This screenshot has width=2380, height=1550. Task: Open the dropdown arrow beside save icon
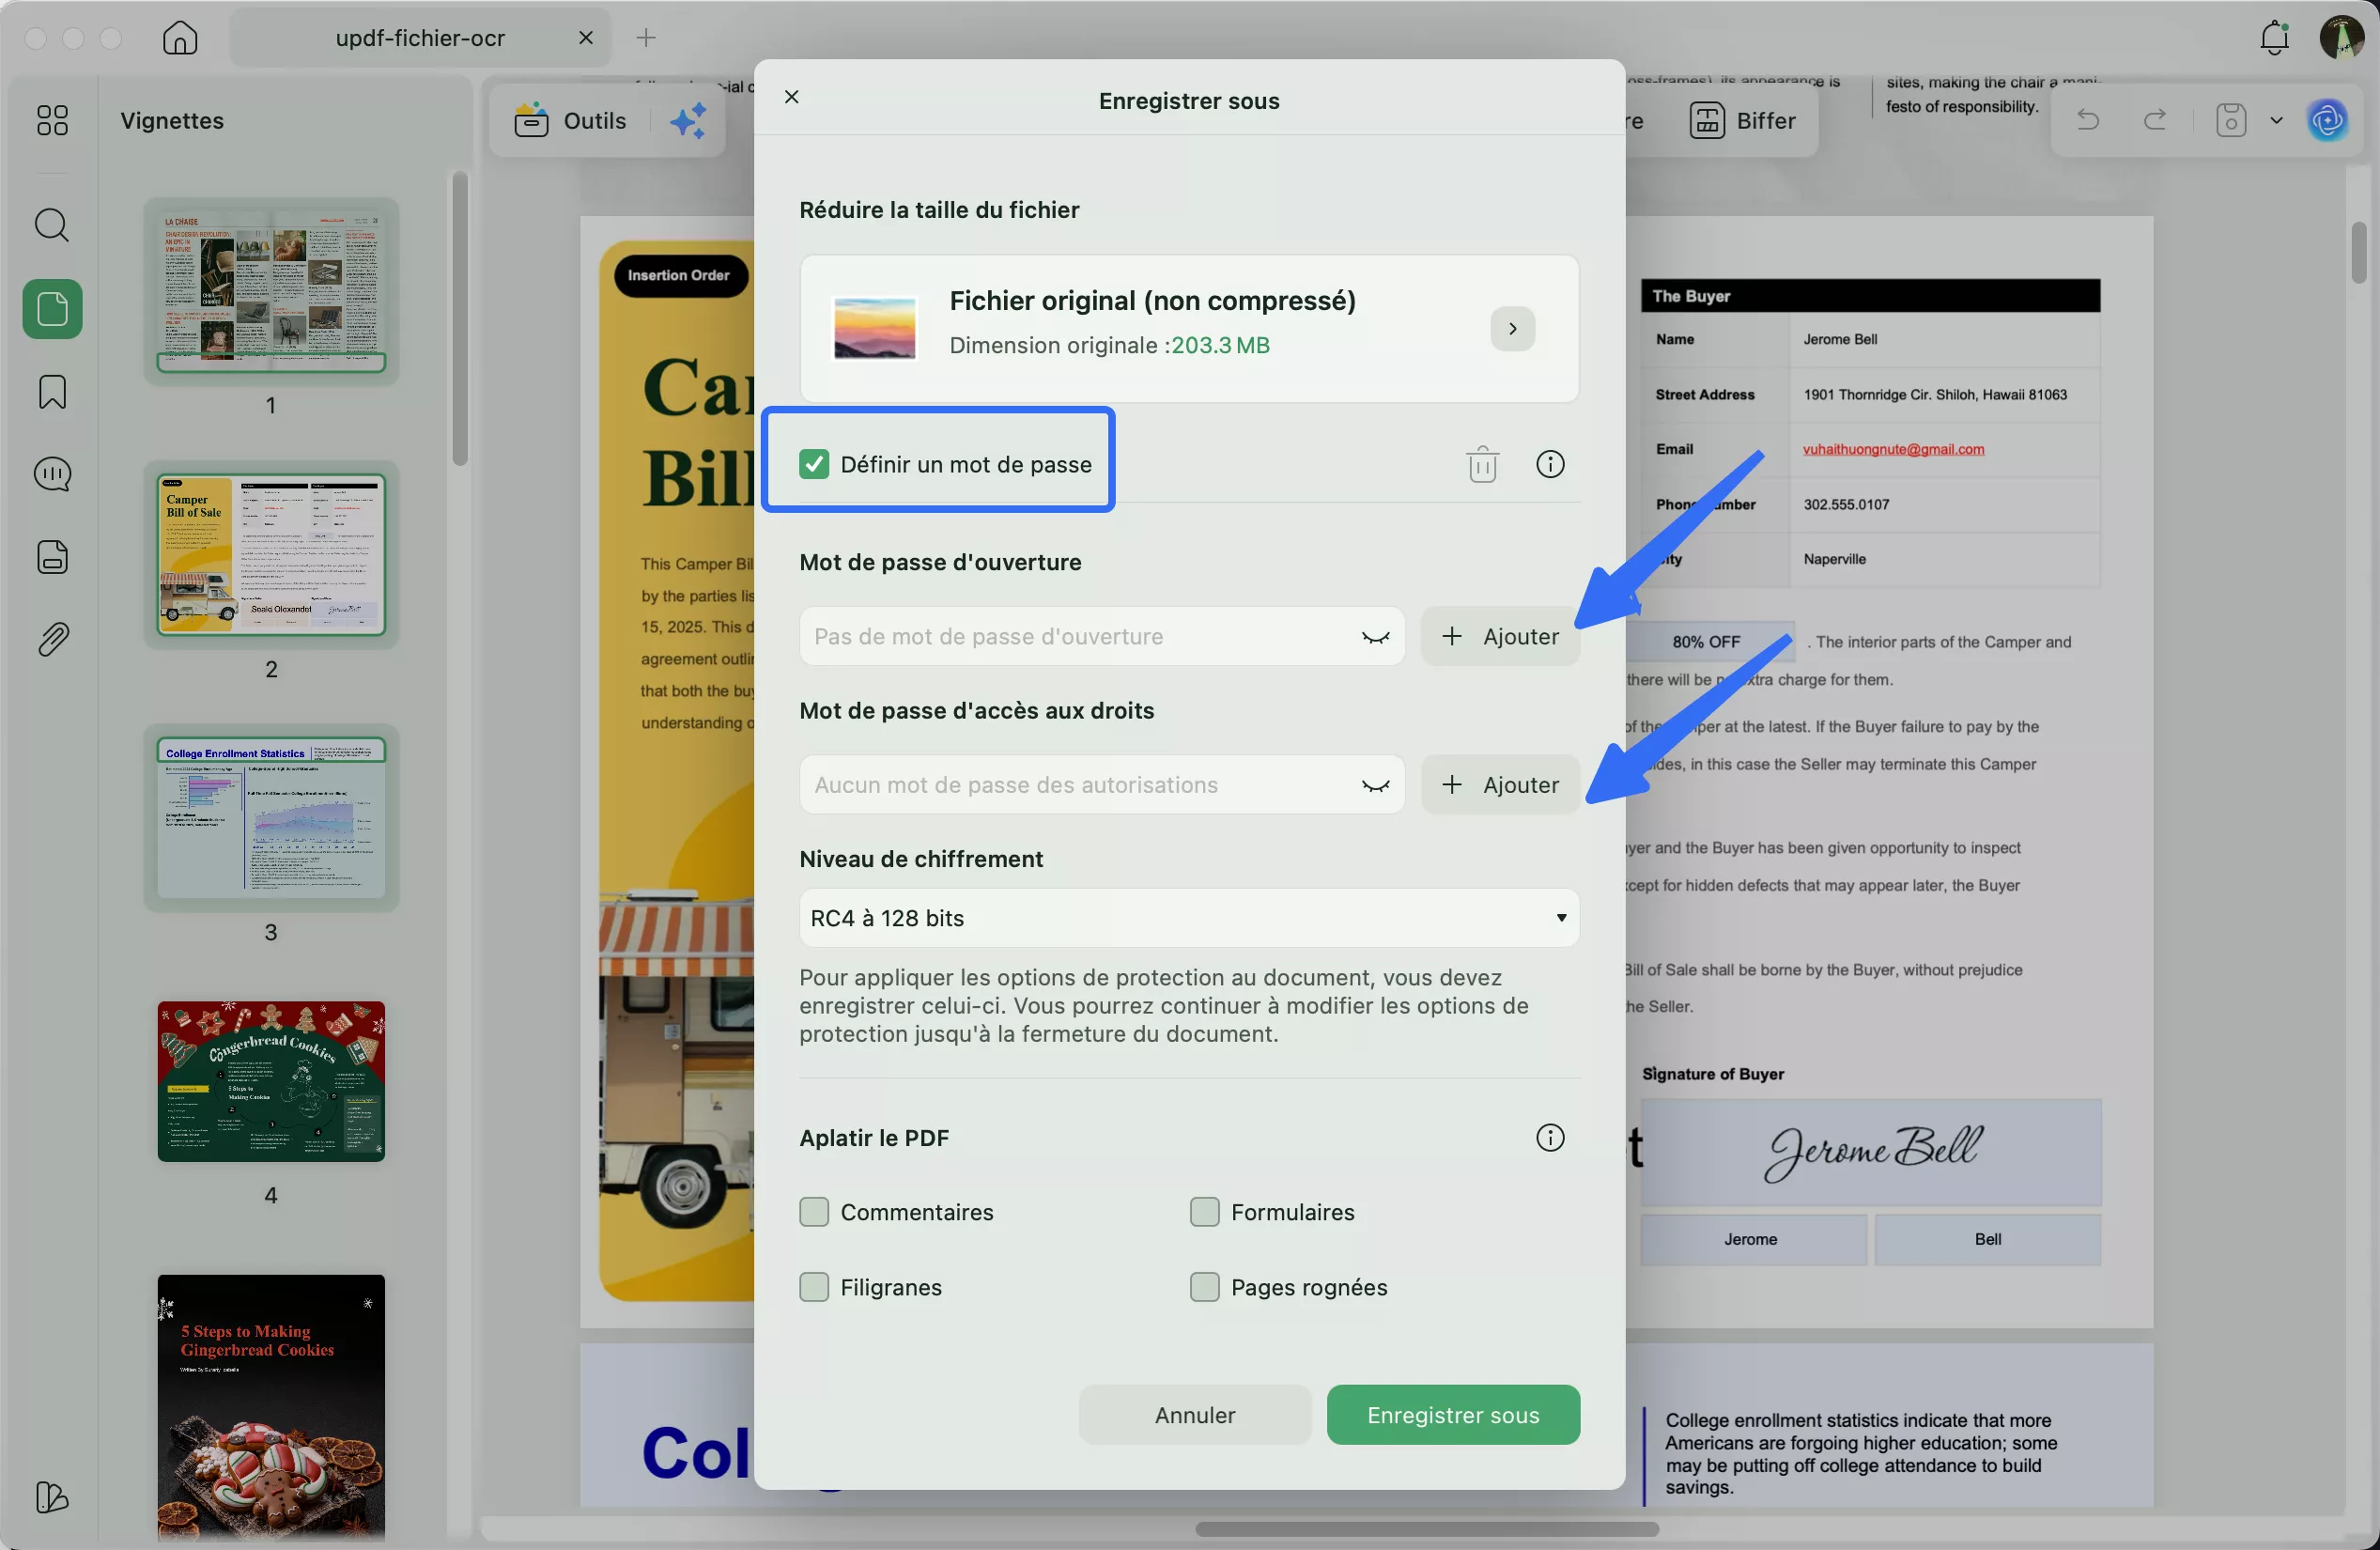[2277, 120]
